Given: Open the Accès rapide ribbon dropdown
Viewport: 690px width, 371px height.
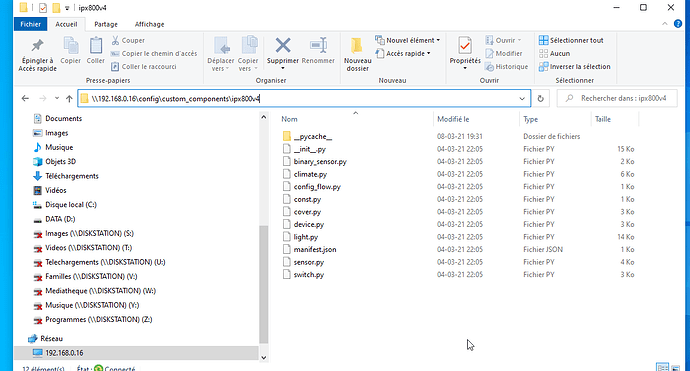Looking at the screenshot, I should (403, 53).
